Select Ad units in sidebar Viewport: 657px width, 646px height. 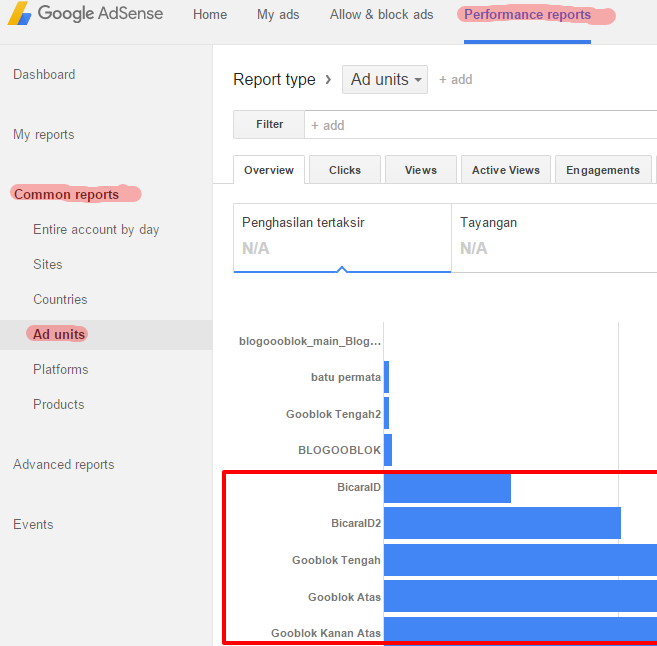pos(59,334)
